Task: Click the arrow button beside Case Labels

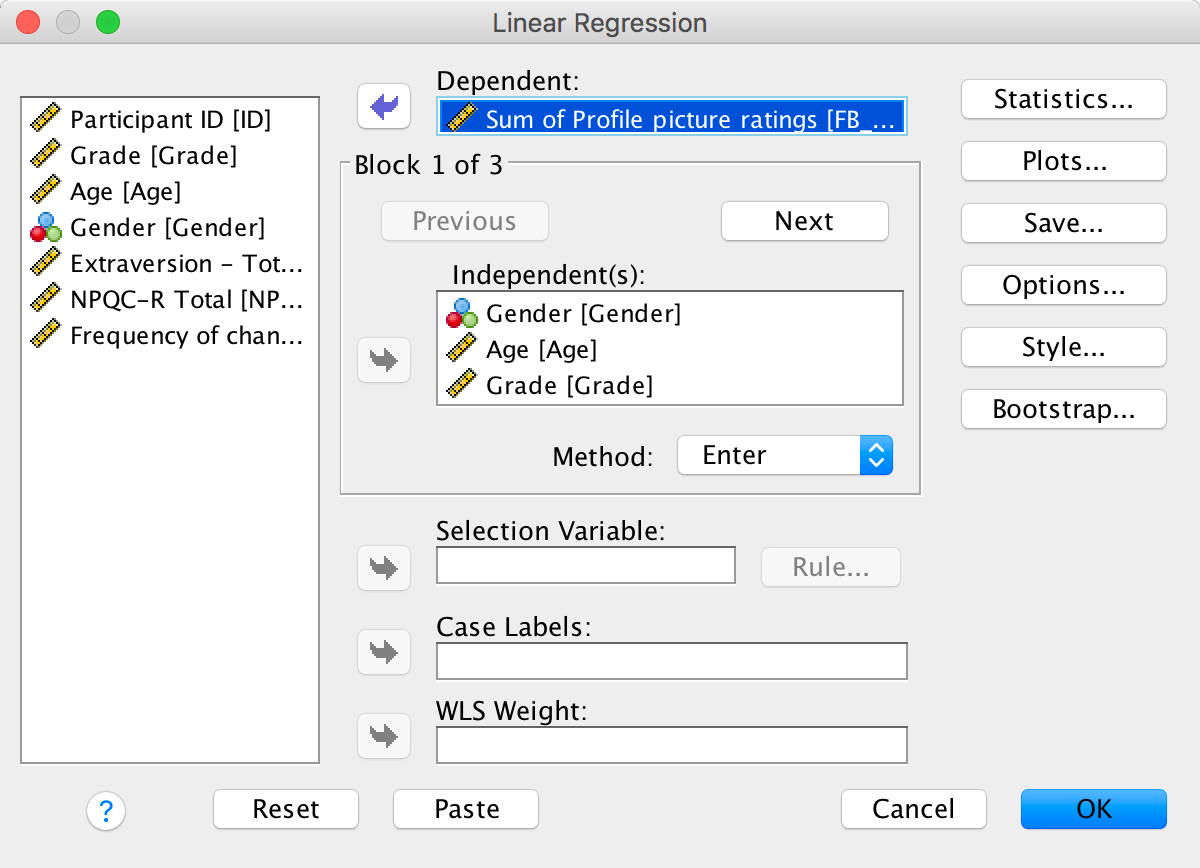Action: coord(384,652)
